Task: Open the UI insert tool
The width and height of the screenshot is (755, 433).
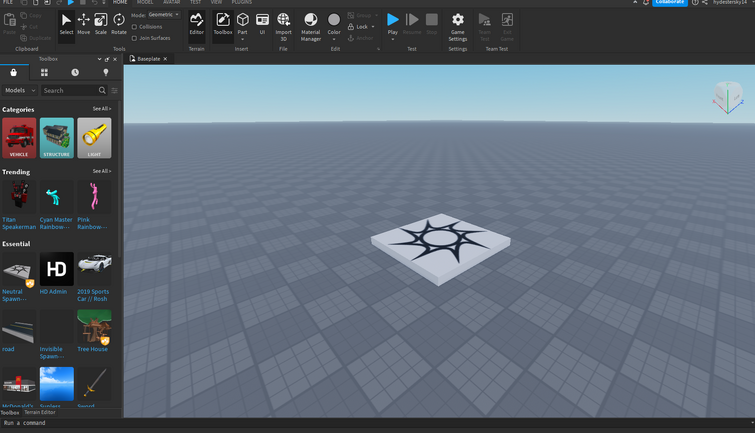Action: pyautogui.click(x=262, y=24)
